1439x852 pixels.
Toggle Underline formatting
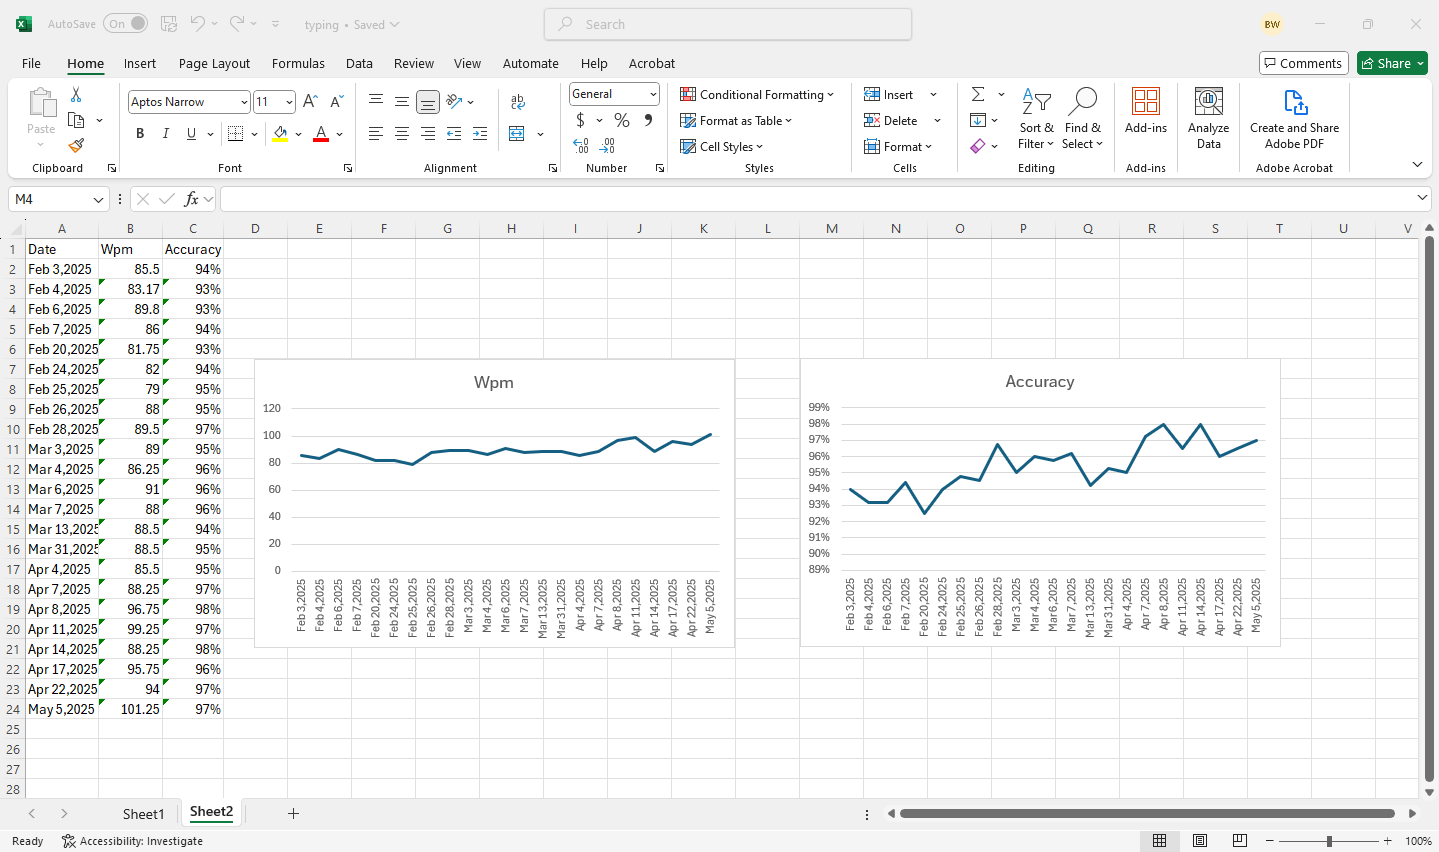[x=191, y=133]
